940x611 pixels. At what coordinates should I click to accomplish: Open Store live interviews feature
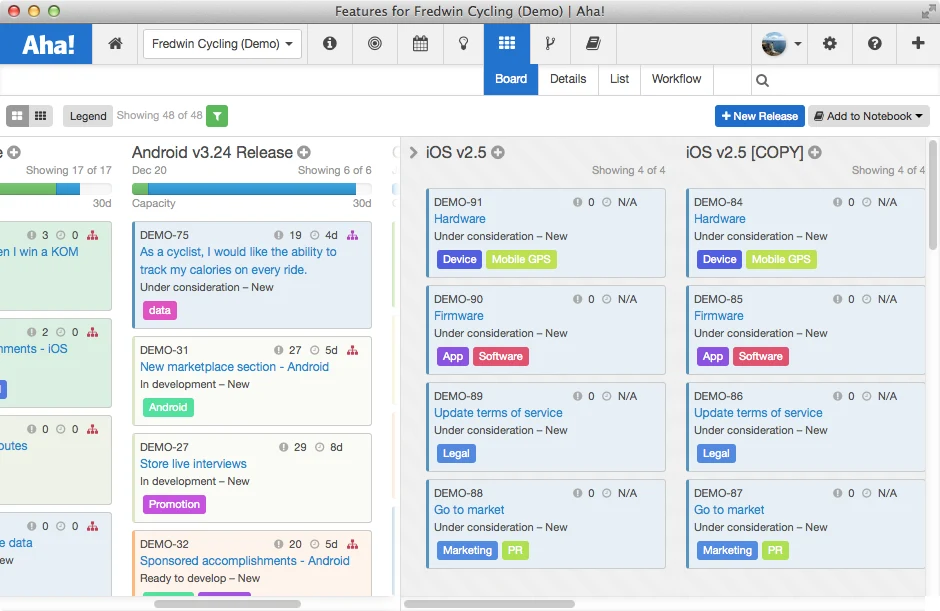[x=193, y=463]
